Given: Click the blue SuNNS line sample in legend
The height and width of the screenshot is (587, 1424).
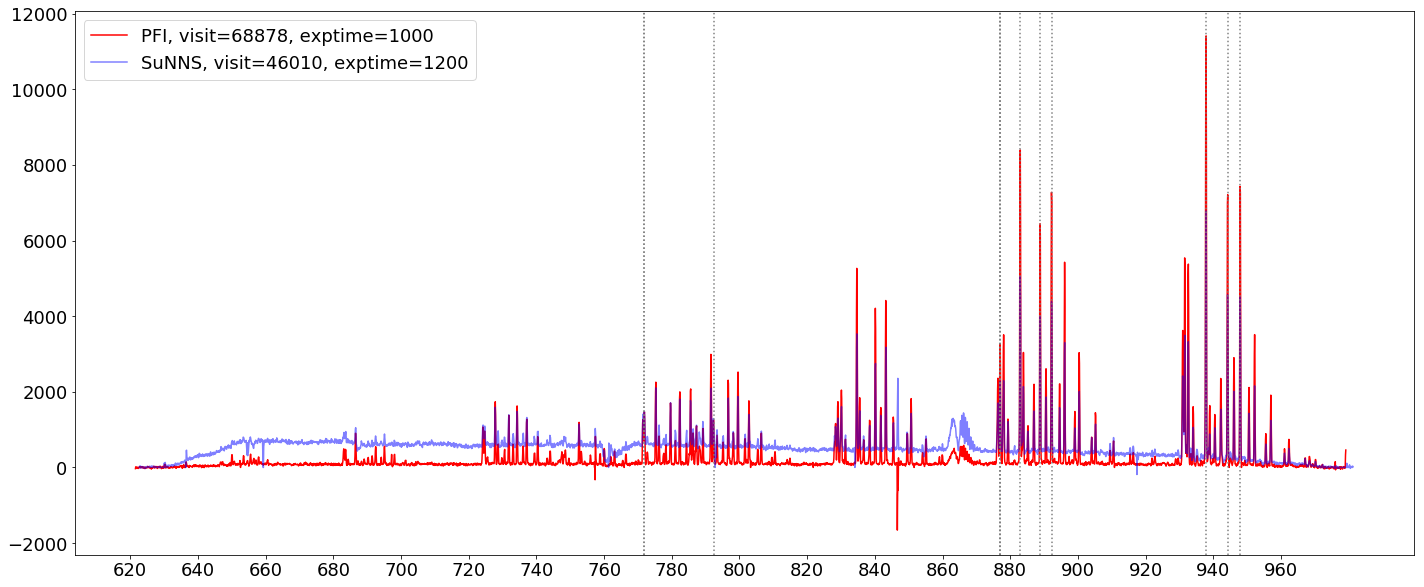Looking at the screenshot, I should [x=110, y=64].
